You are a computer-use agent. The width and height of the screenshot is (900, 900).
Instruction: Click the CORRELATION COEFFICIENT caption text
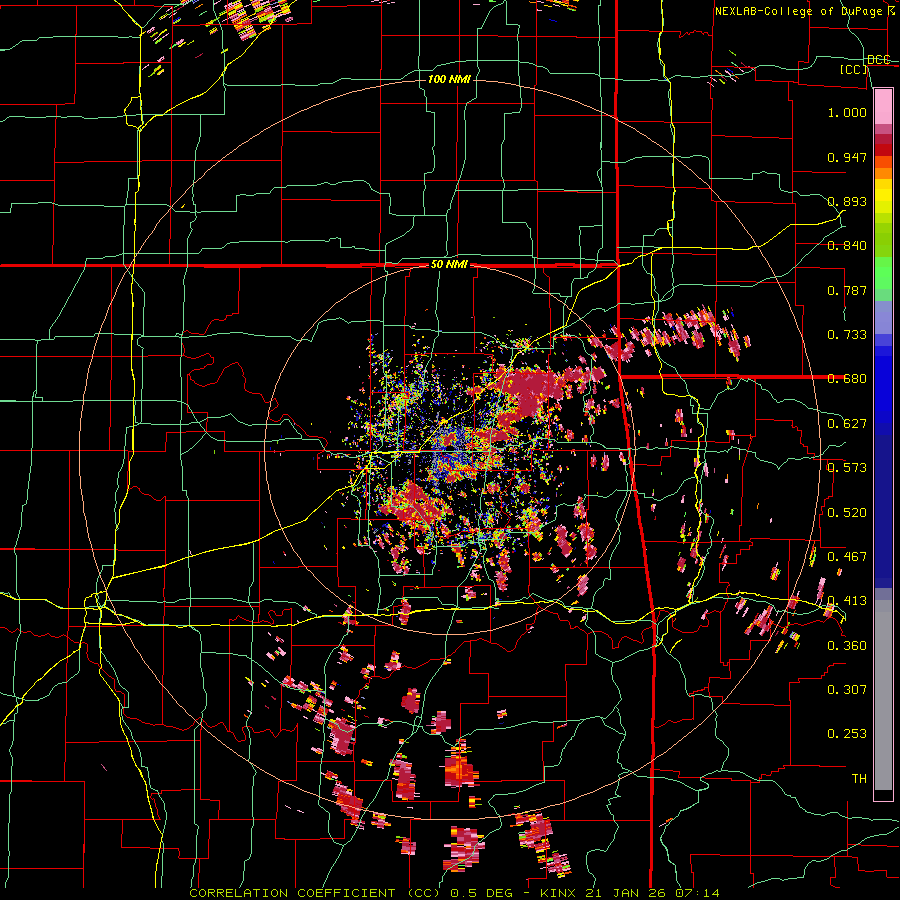[292, 893]
